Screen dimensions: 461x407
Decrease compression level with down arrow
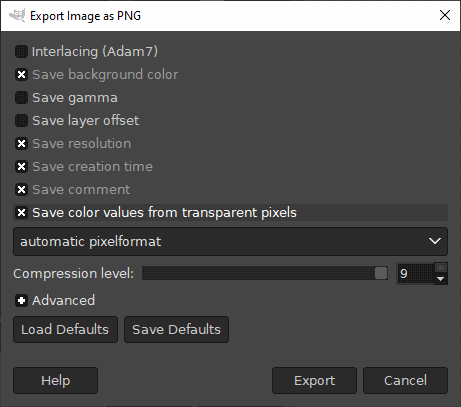(x=441, y=279)
